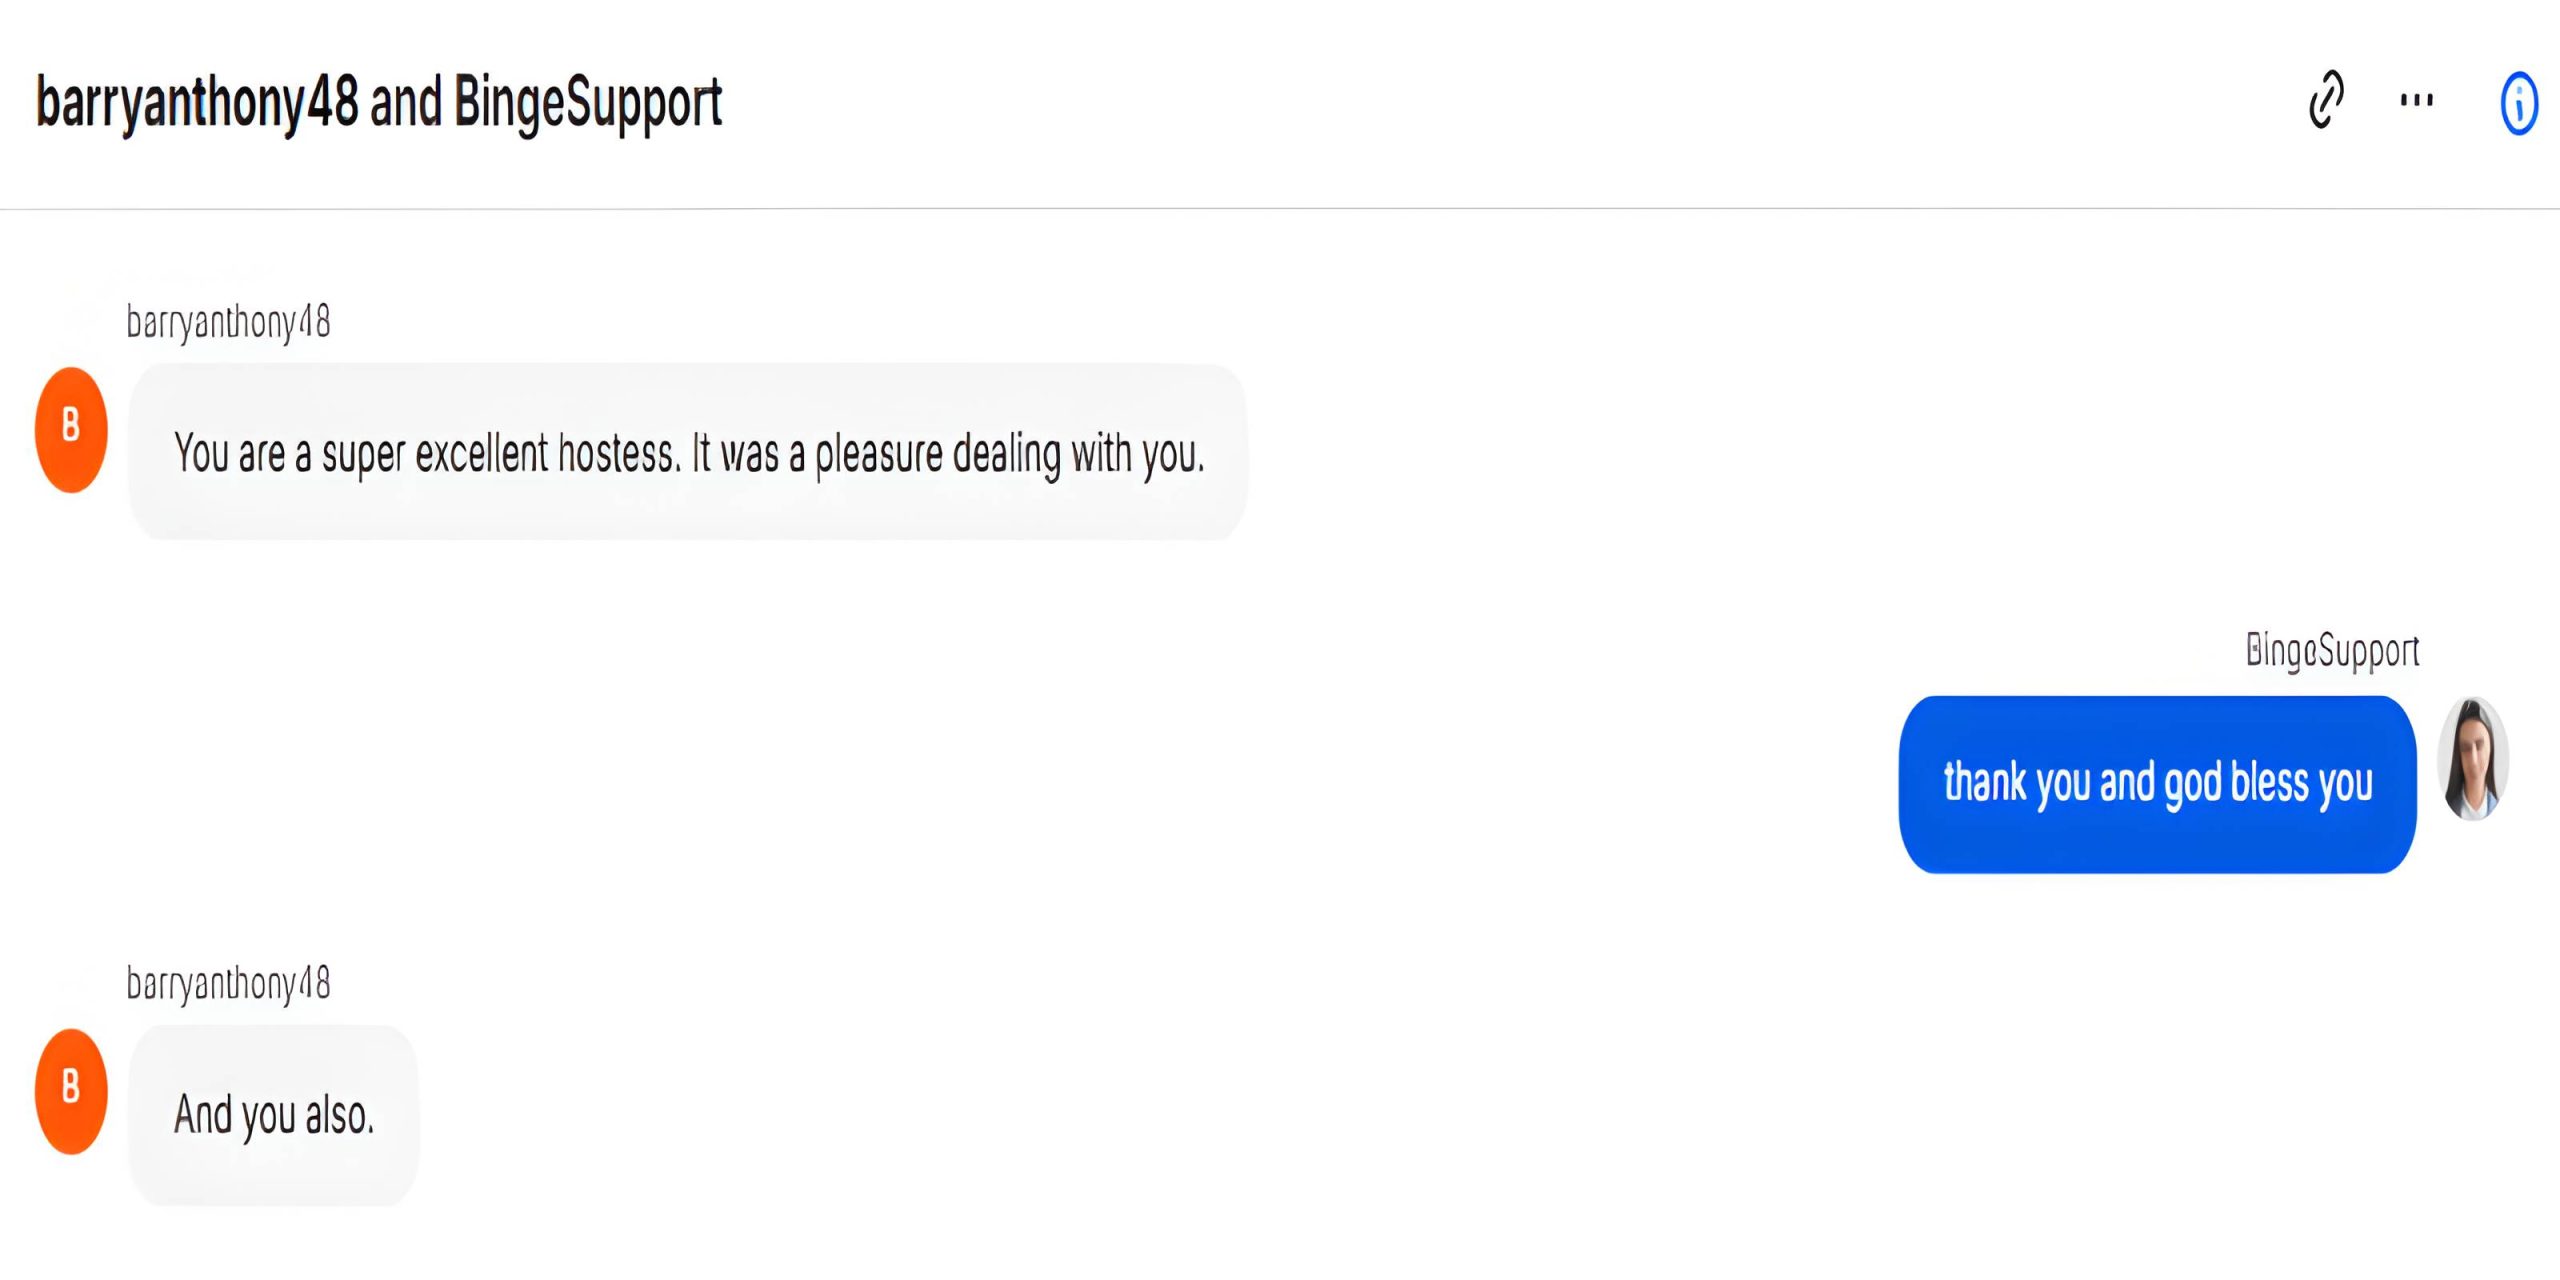Screen dimensions: 2560x1280
Task: Click orange B avatar beside "And you also."
Action: pyautogui.click(x=71, y=1091)
